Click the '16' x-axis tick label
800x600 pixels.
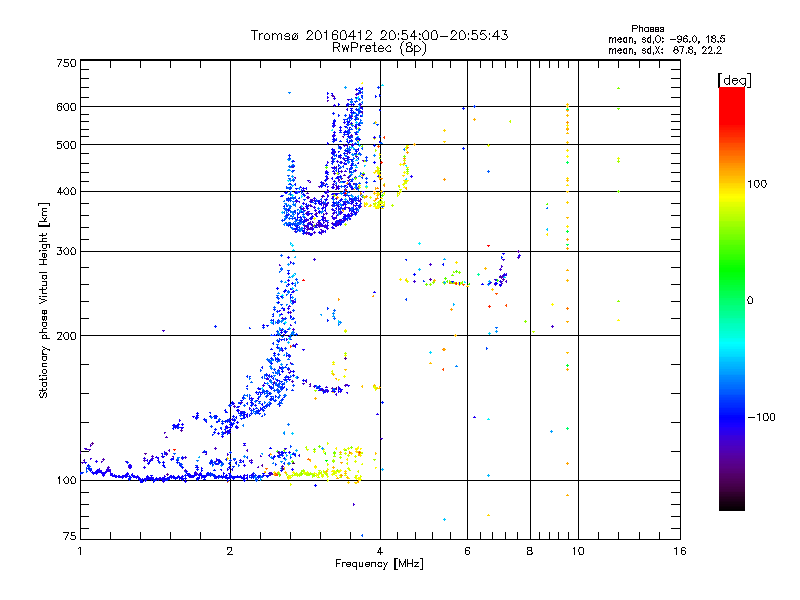click(x=680, y=551)
